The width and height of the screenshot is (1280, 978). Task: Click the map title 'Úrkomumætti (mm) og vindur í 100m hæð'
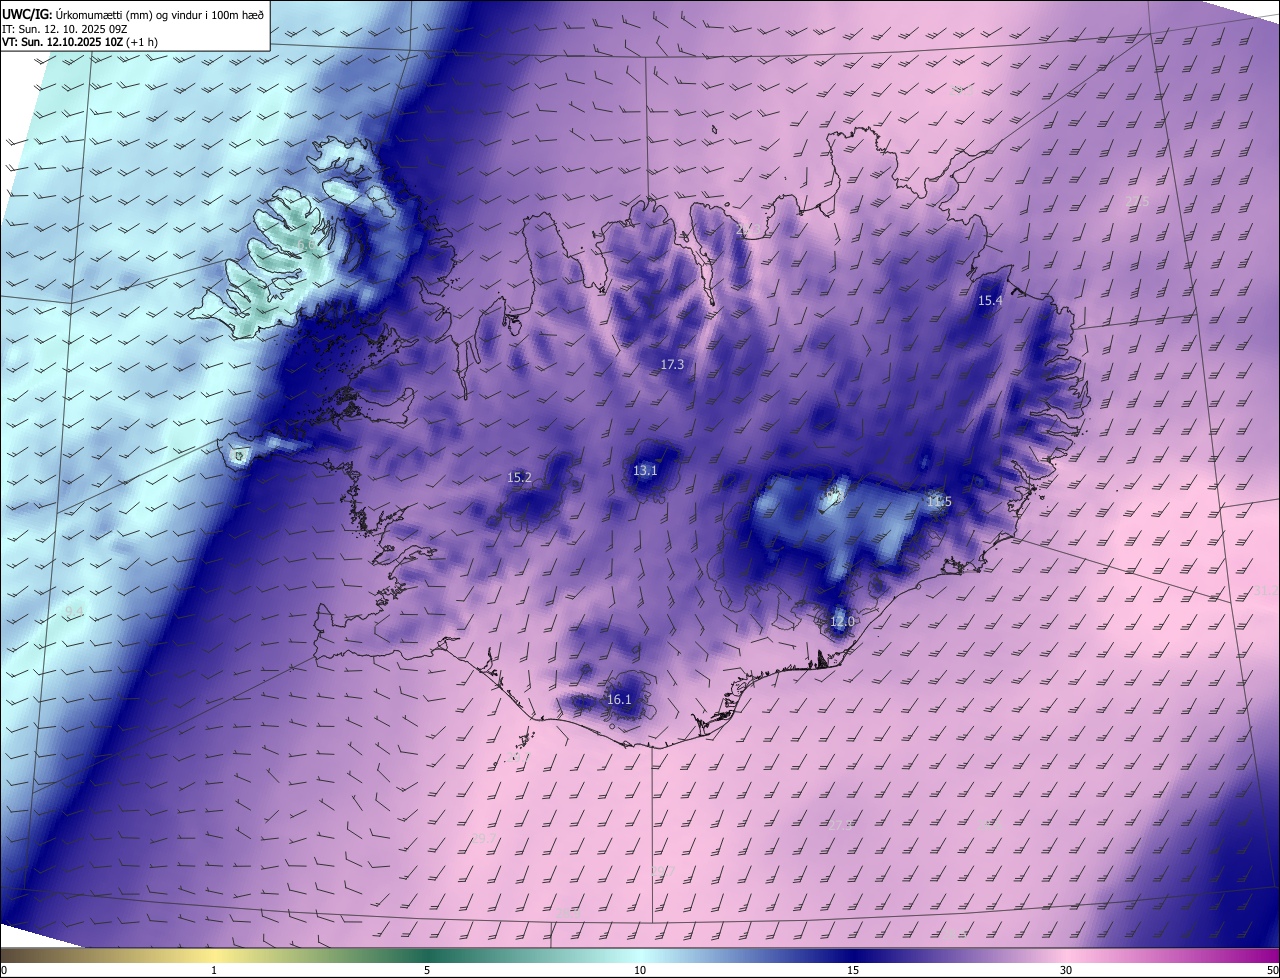click(158, 15)
